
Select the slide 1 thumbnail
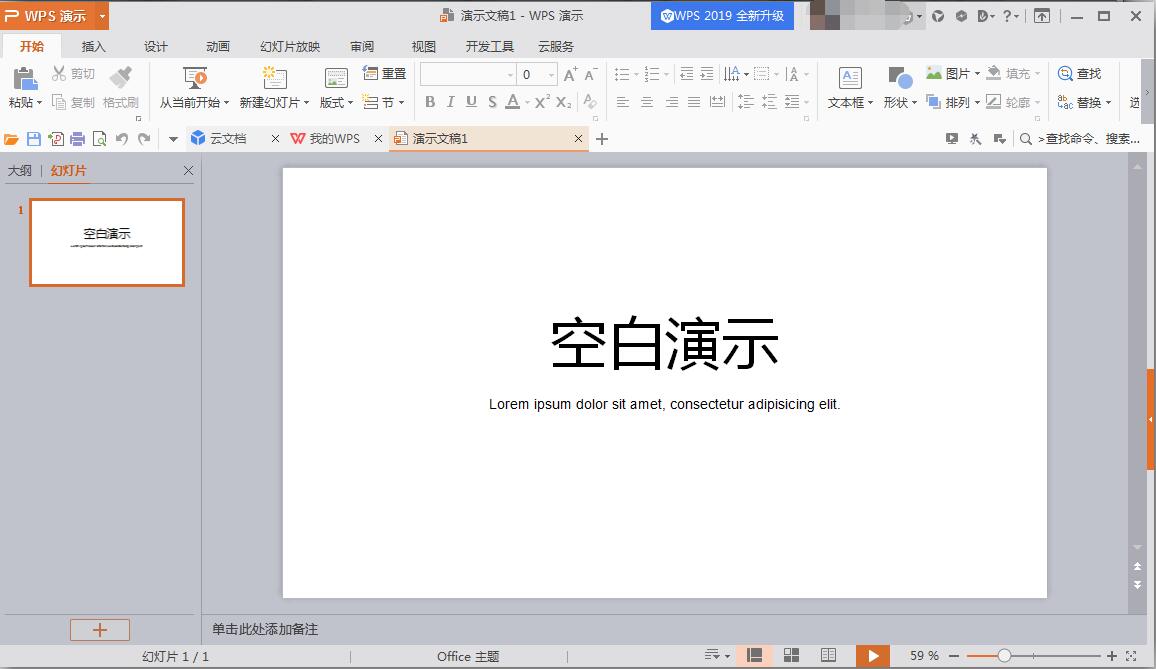tap(107, 242)
